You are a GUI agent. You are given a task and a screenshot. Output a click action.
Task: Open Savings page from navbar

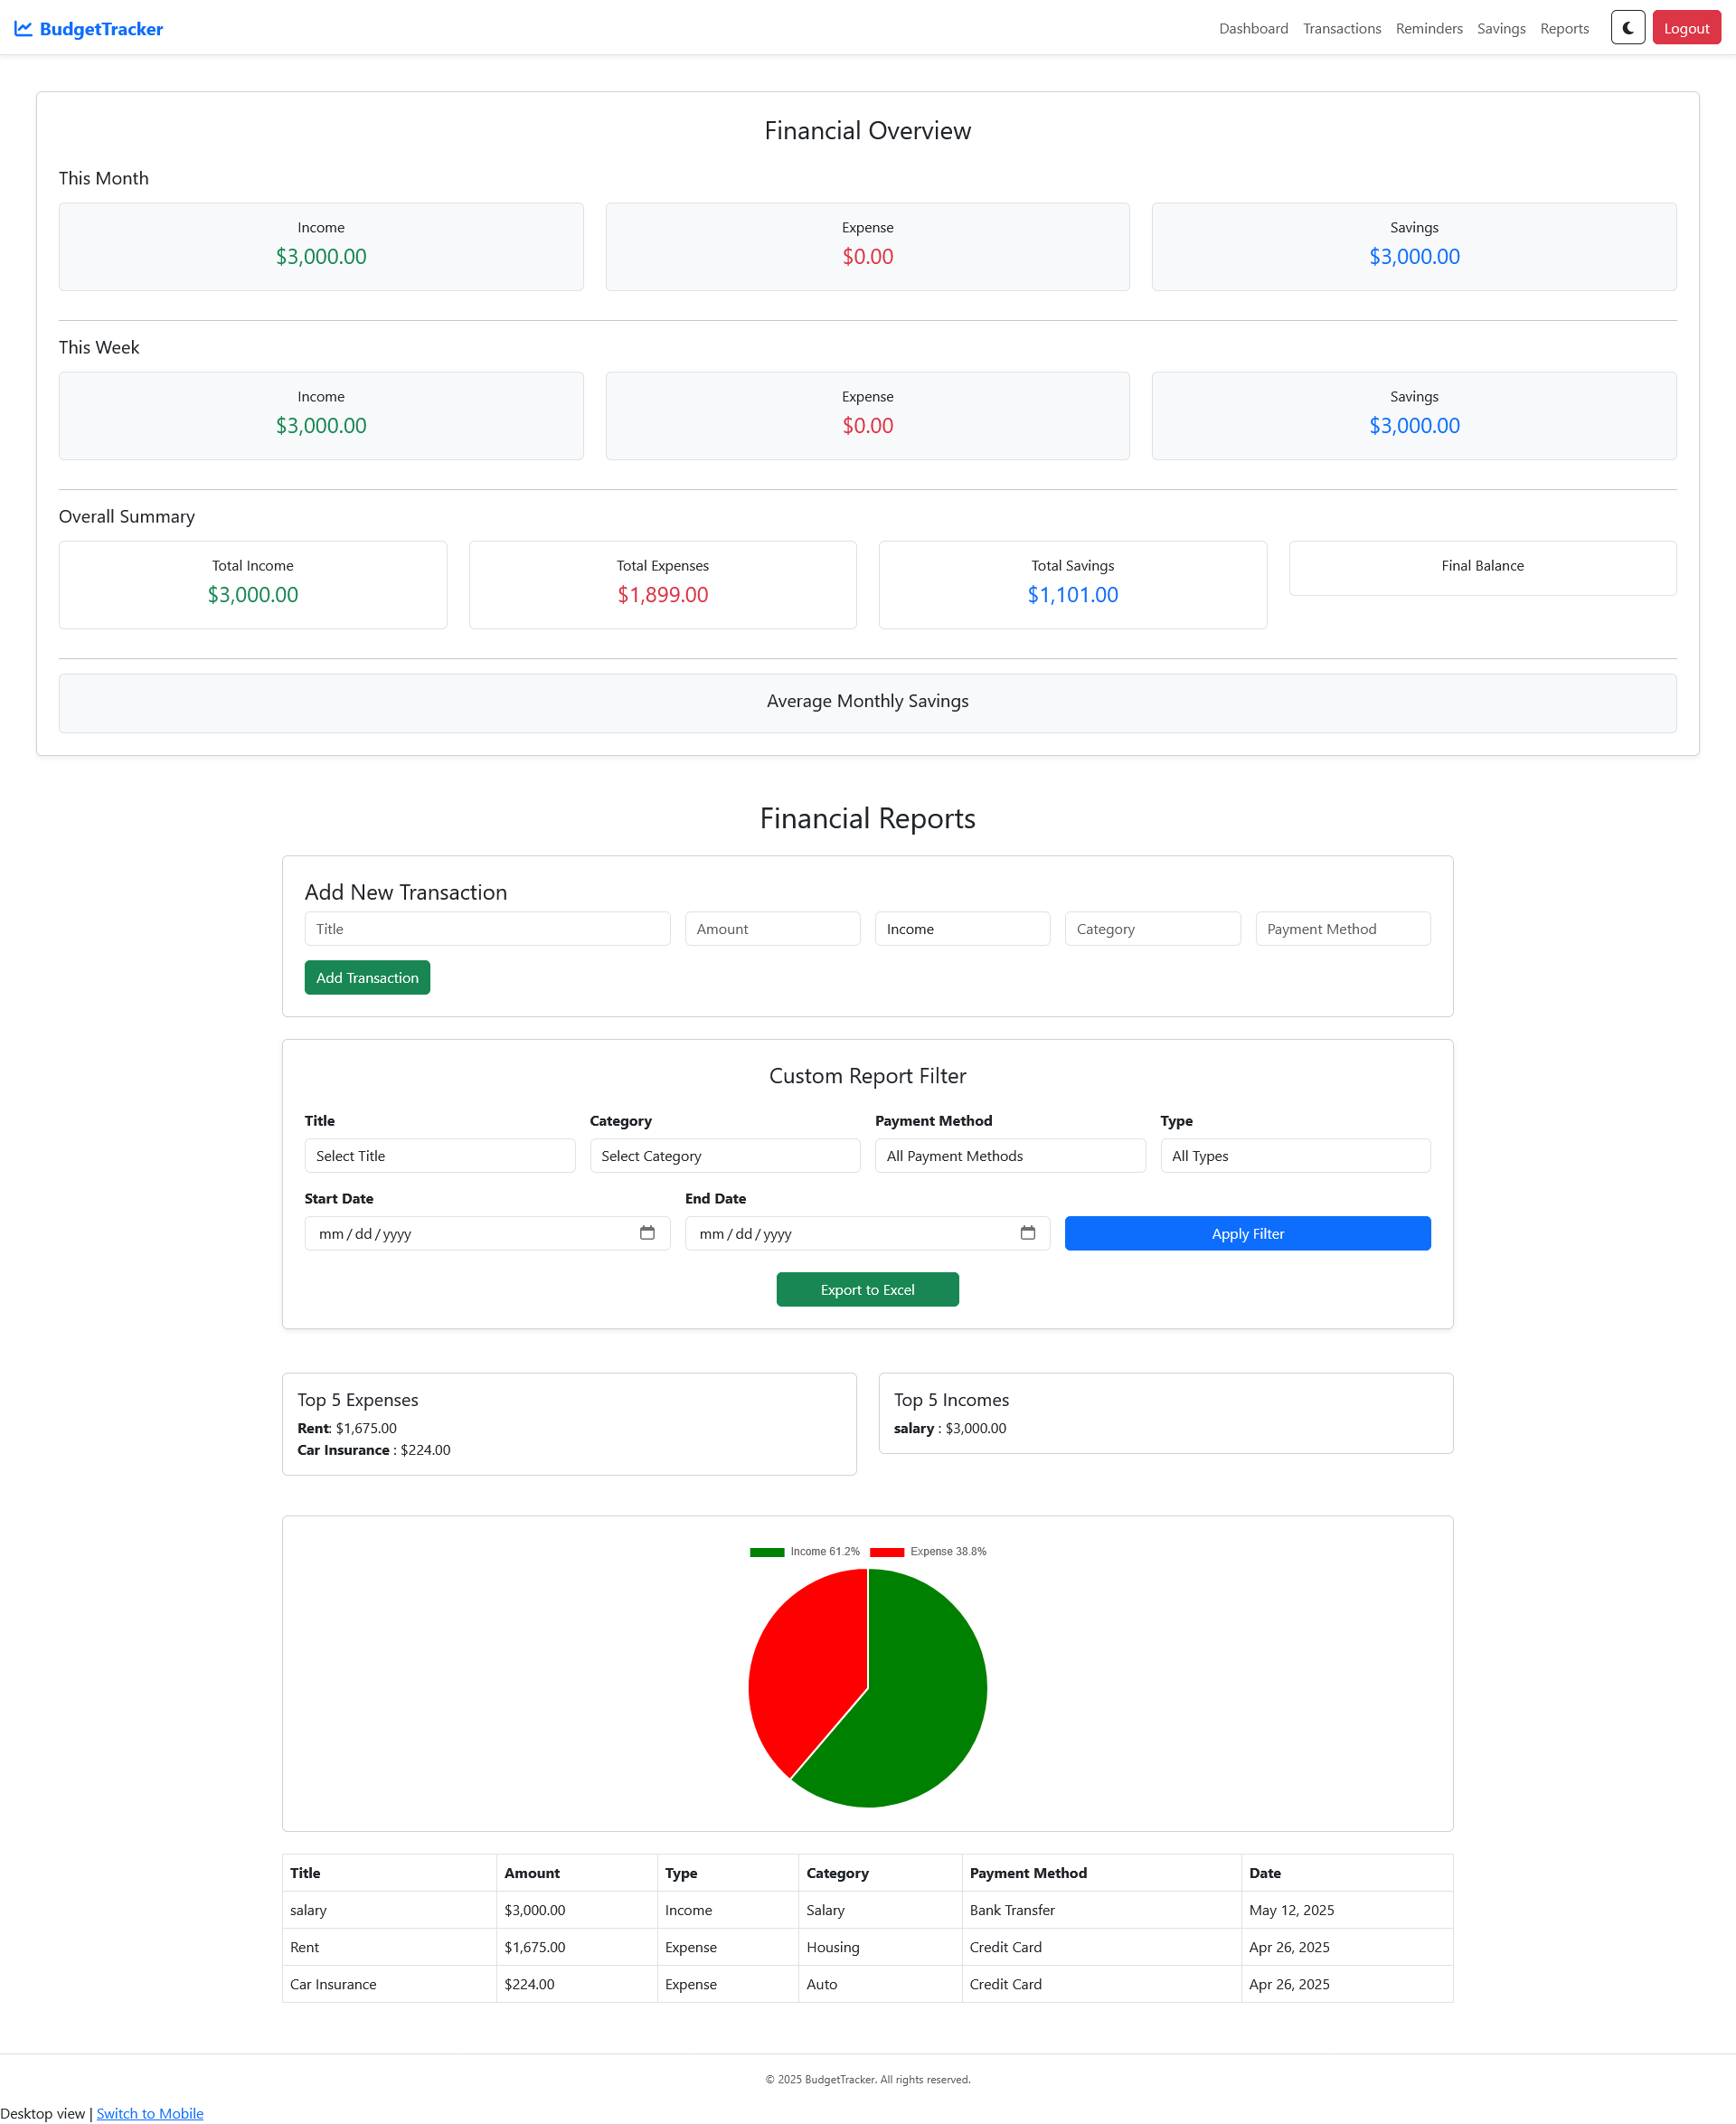pos(1500,29)
